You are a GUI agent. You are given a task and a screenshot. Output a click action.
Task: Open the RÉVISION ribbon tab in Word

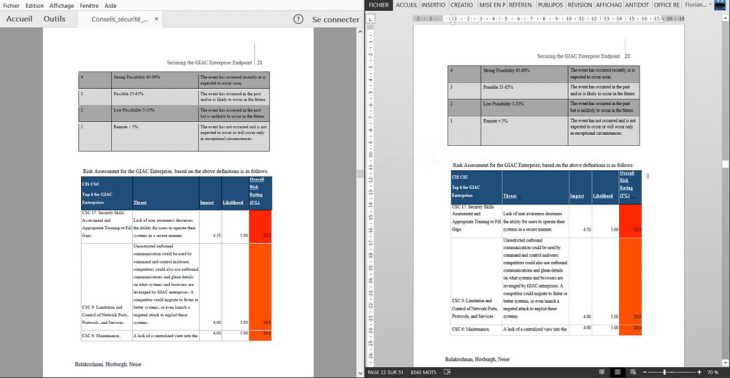click(580, 5)
